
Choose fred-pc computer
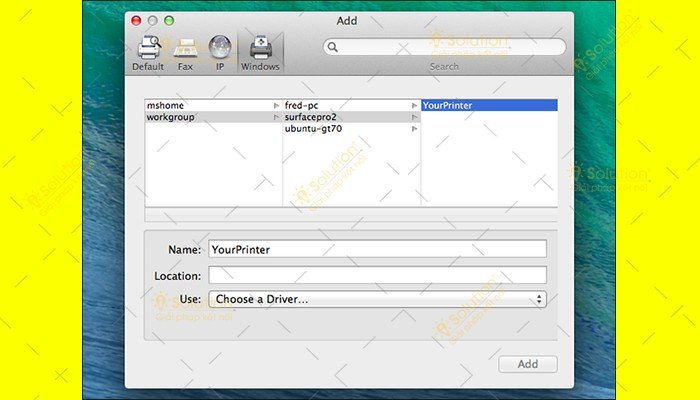click(351, 105)
